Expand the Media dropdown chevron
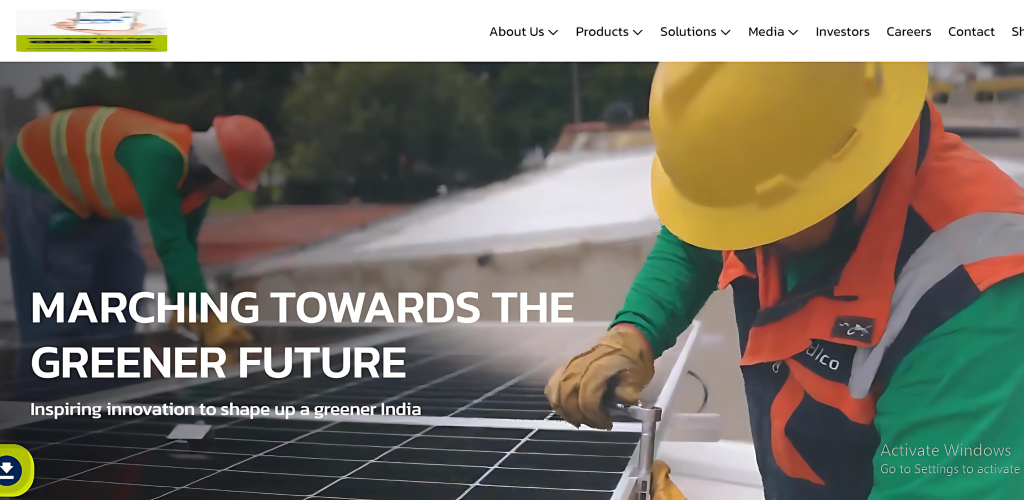 tap(793, 32)
